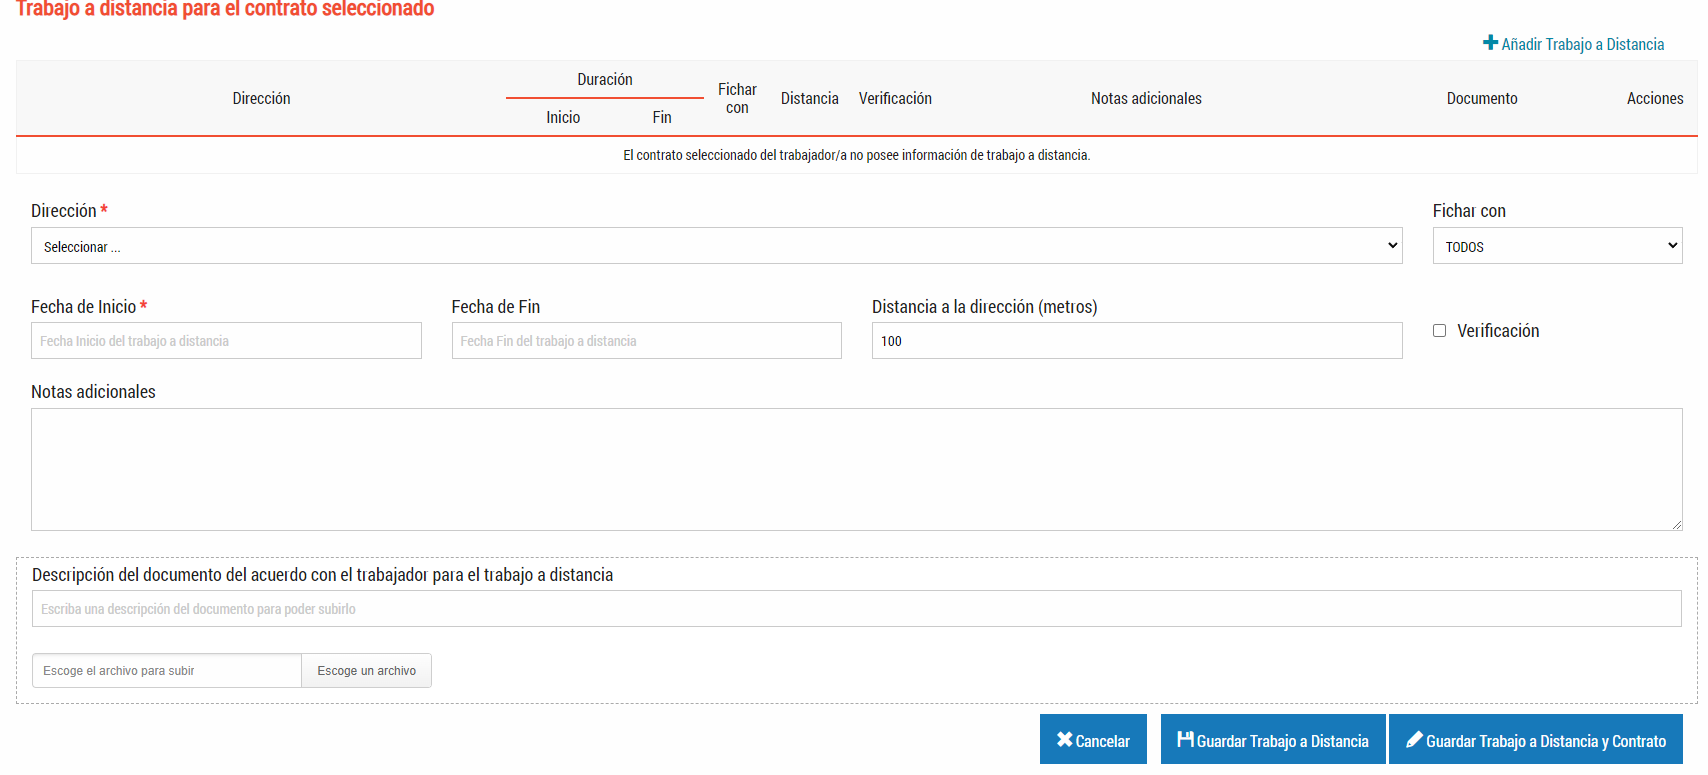The image size is (1708, 775).
Task: Click the Acciones column header
Action: click(x=1655, y=98)
